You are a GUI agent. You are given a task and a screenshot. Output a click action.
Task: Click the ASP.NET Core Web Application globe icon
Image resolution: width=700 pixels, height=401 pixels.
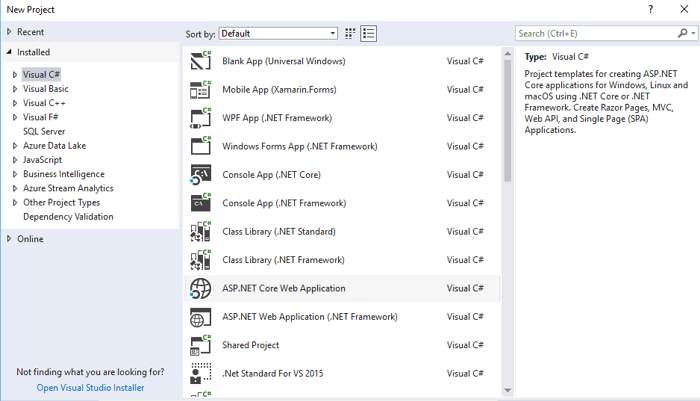tap(199, 289)
